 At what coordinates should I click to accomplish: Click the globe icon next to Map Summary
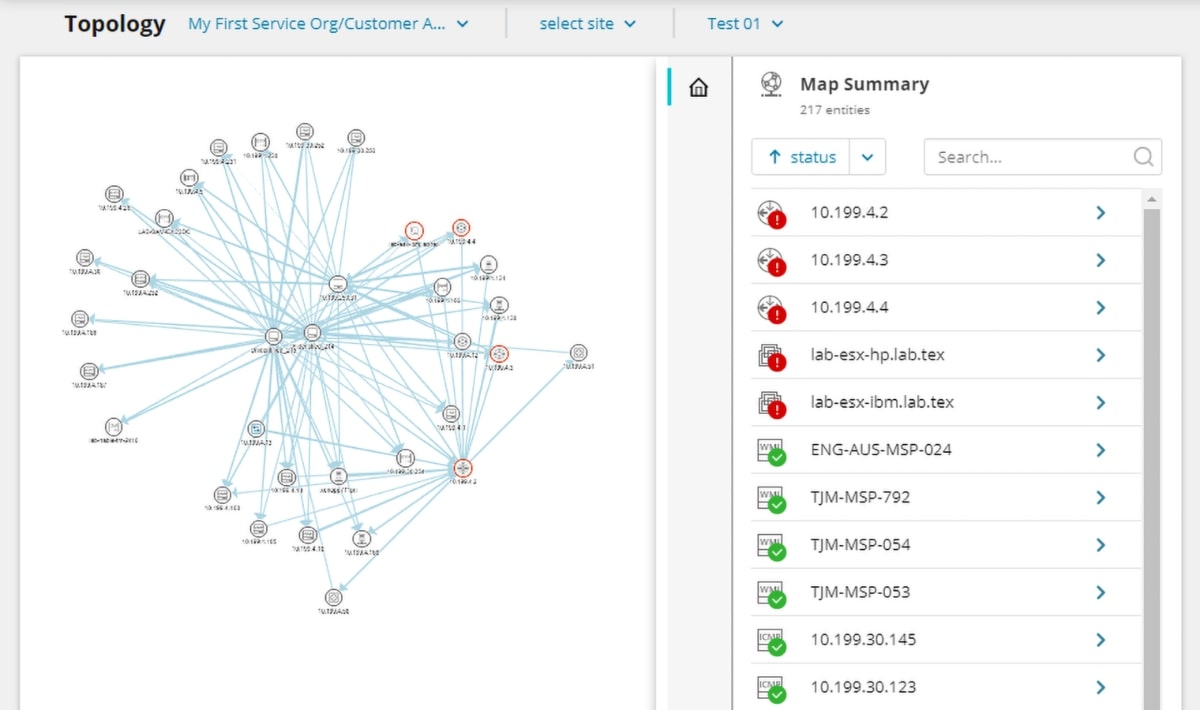coord(770,84)
